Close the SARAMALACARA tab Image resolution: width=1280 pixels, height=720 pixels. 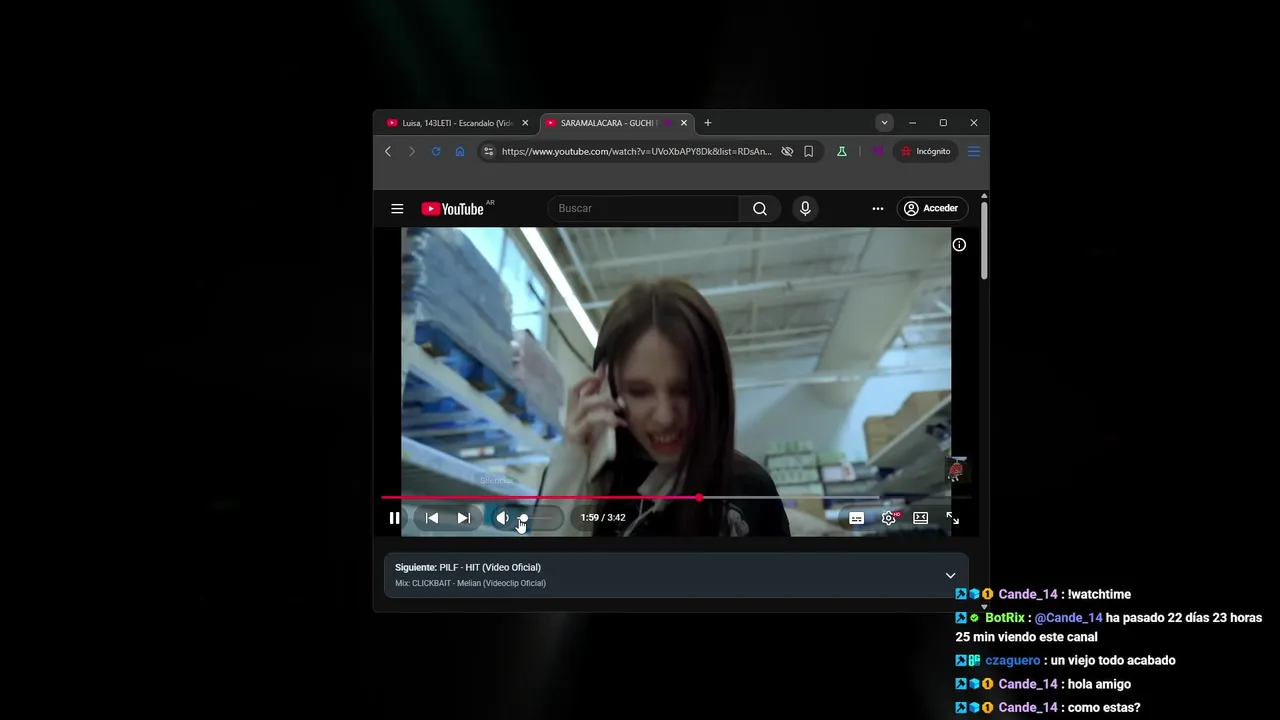684,123
